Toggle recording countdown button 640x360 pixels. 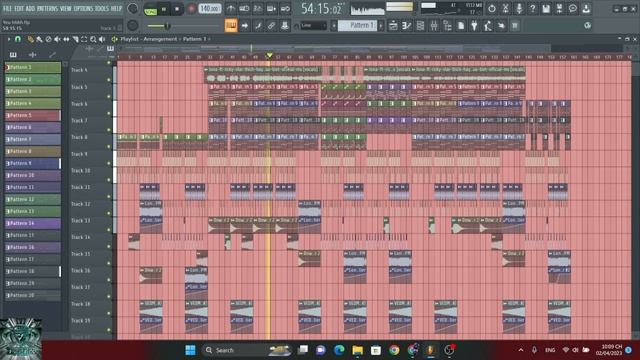click(258, 8)
